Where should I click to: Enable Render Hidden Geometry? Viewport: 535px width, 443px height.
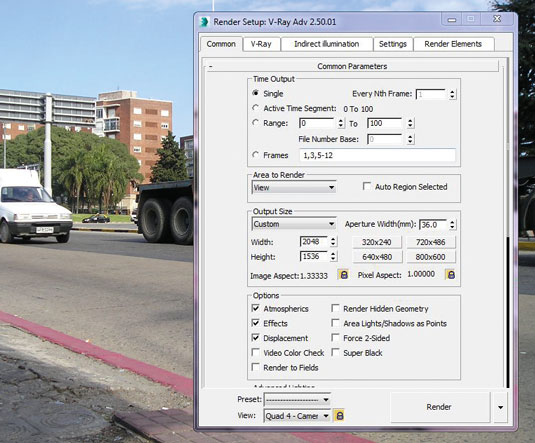point(335,308)
